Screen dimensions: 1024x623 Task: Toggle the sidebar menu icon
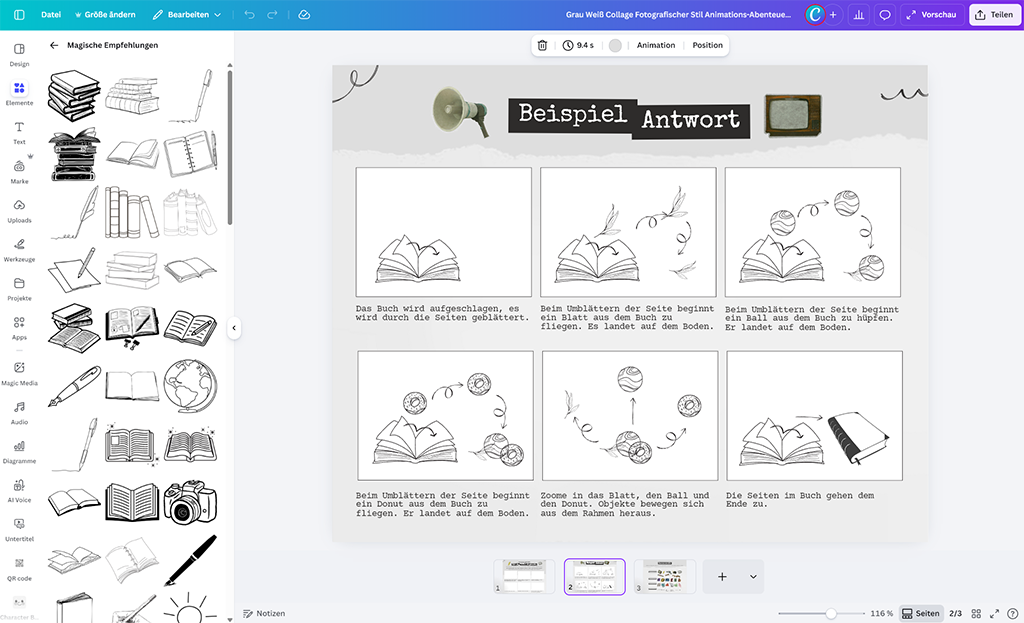click(19, 14)
